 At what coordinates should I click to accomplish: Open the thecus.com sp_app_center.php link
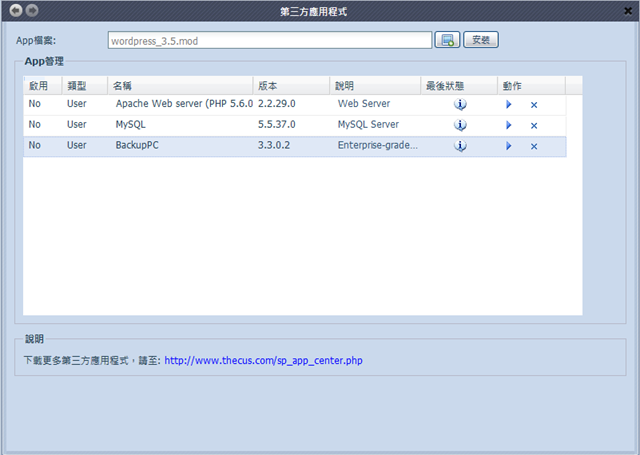[x=263, y=361]
